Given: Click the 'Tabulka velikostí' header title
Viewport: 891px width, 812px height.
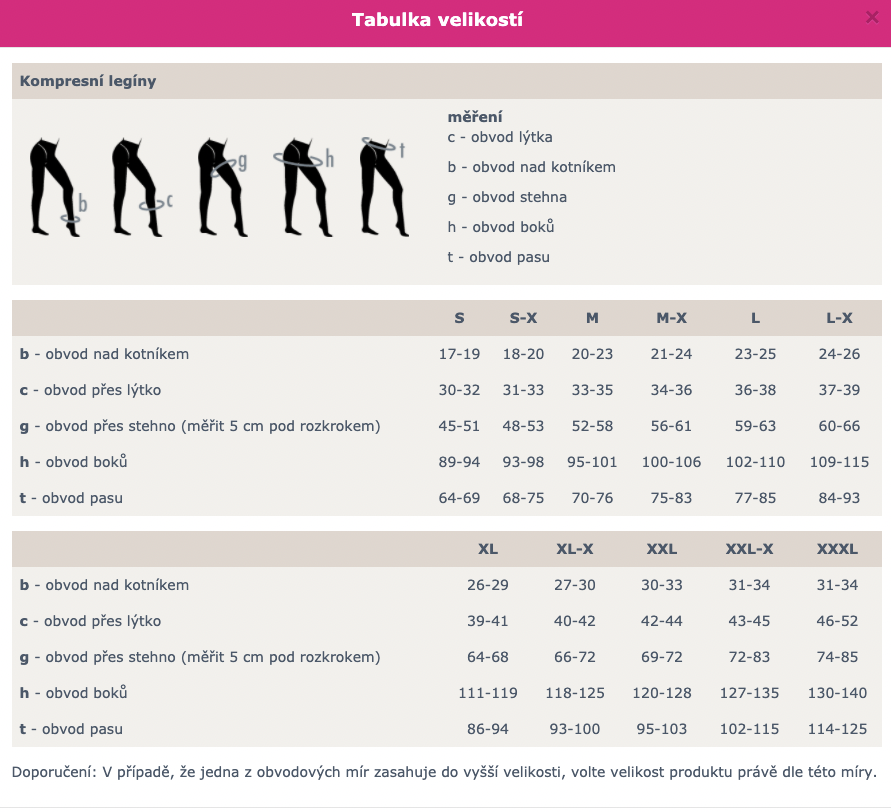Looking at the screenshot, I should (x=437, y=20).
